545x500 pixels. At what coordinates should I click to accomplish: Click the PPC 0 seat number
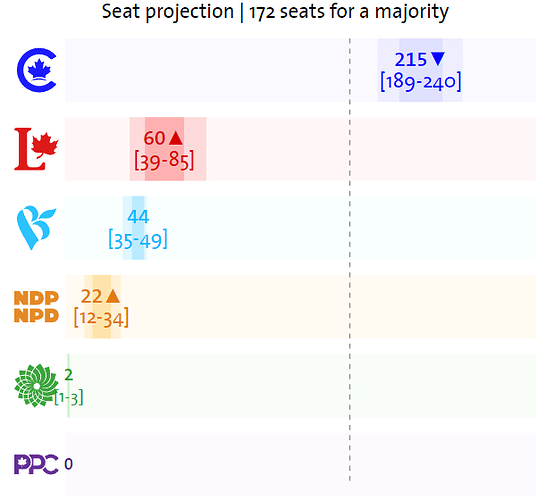(x=68, y=464)
